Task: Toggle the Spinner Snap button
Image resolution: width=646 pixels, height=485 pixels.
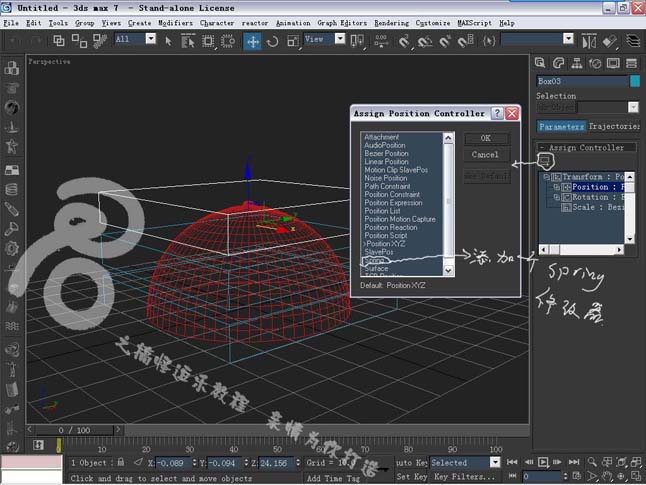Action: tap(465, 41)
